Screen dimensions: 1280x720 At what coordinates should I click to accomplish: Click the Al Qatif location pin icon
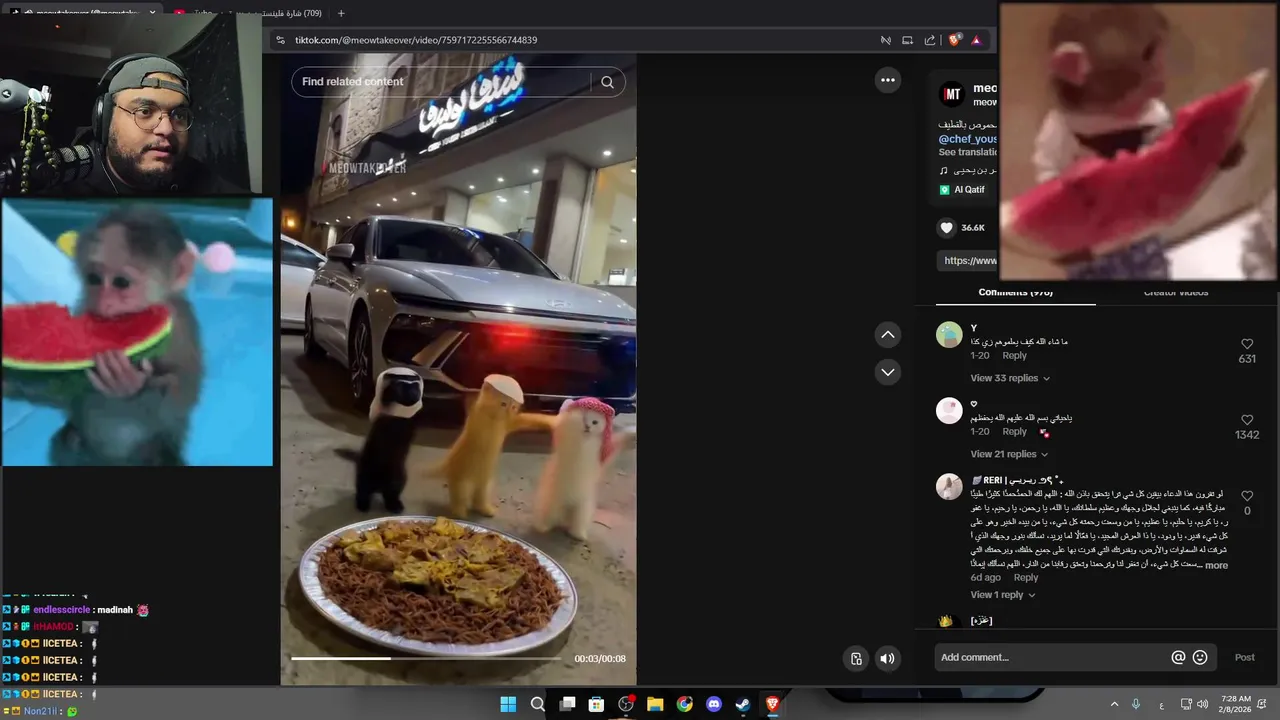tap(943, 190)
